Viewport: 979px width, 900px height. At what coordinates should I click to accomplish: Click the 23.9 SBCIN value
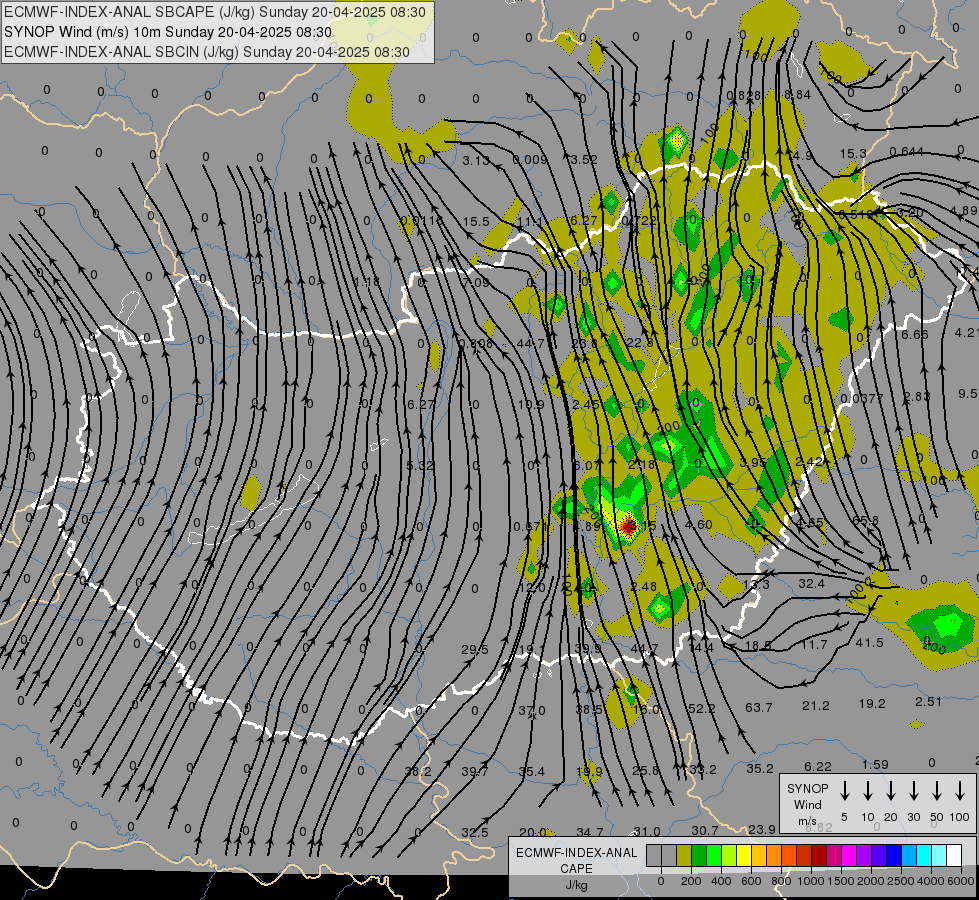[x=762, y=829]
